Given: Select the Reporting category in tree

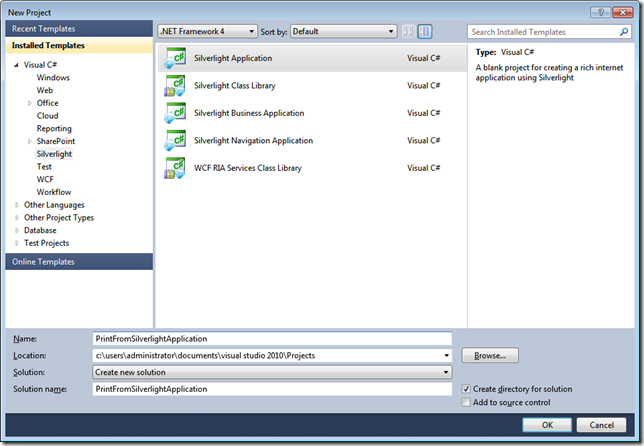Looking at the screenshot, I should coord(54,129).
